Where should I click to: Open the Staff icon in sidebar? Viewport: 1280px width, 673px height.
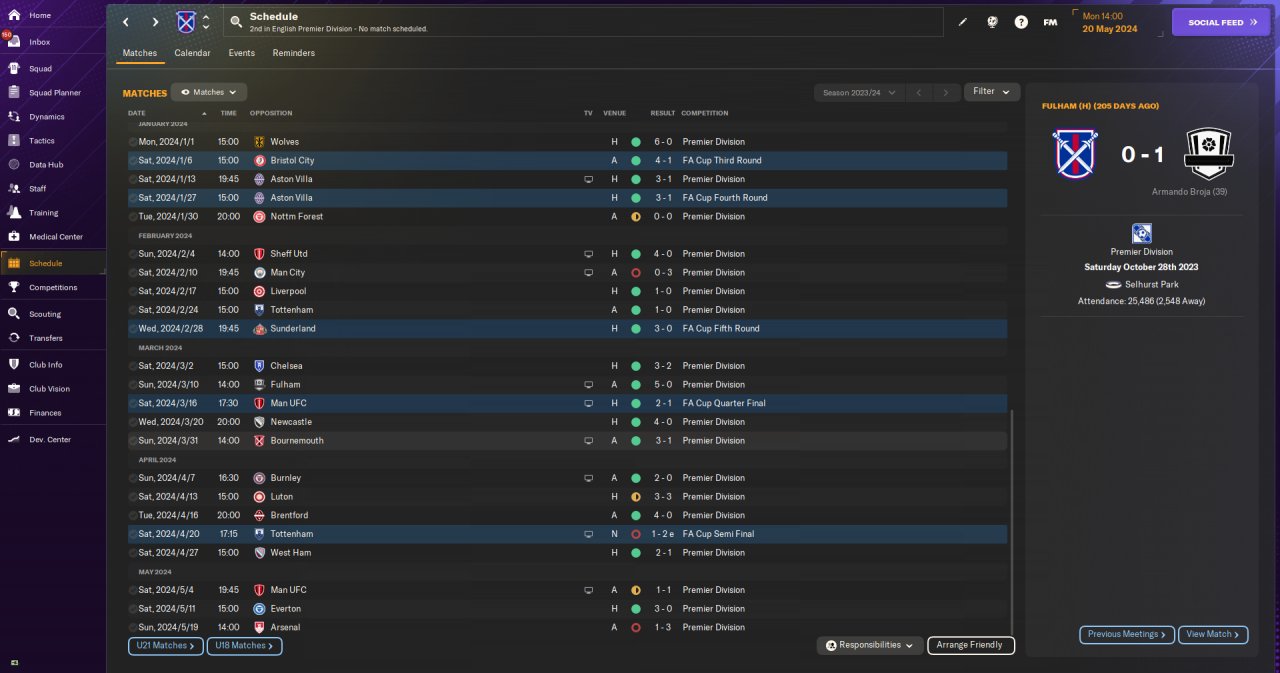(14, 188)
